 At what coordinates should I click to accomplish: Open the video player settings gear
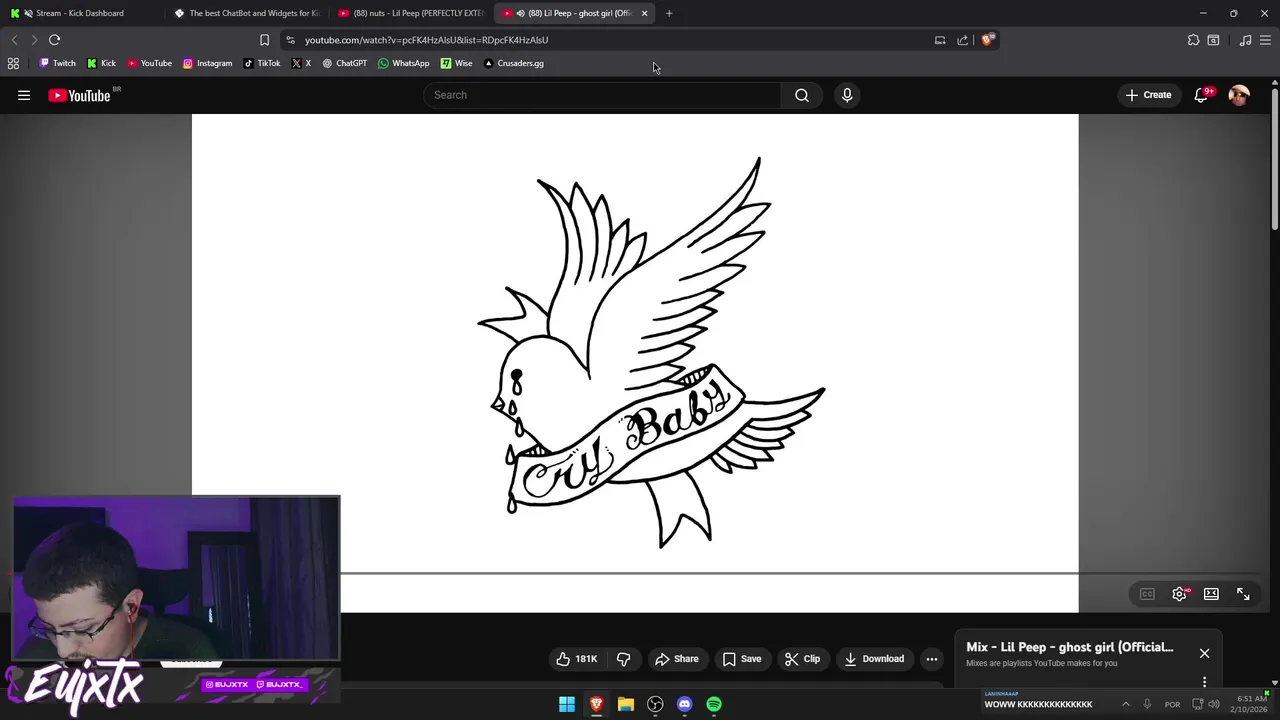coord(1180,594)
